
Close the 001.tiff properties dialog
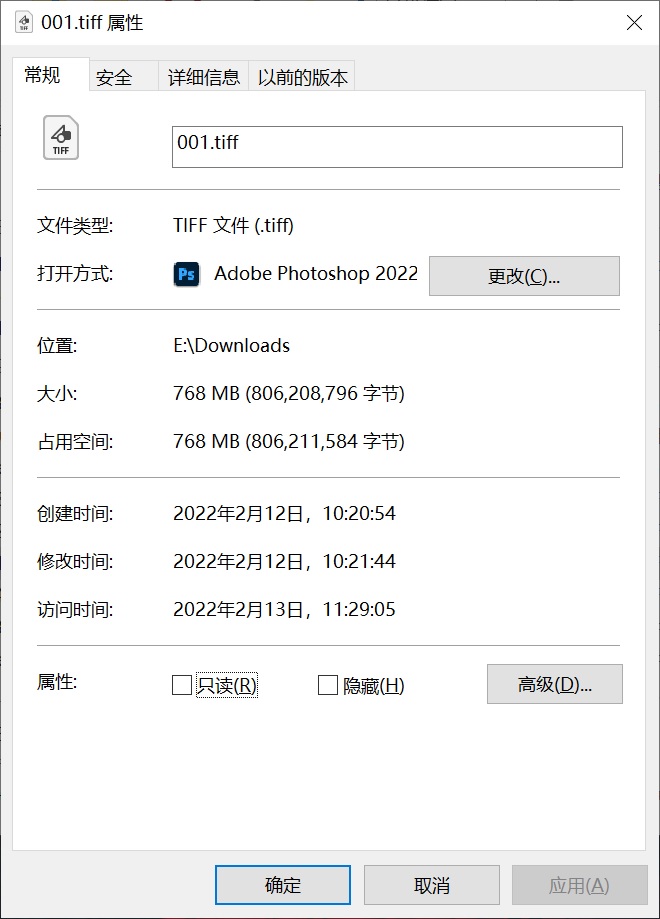(x=634, y=23)
